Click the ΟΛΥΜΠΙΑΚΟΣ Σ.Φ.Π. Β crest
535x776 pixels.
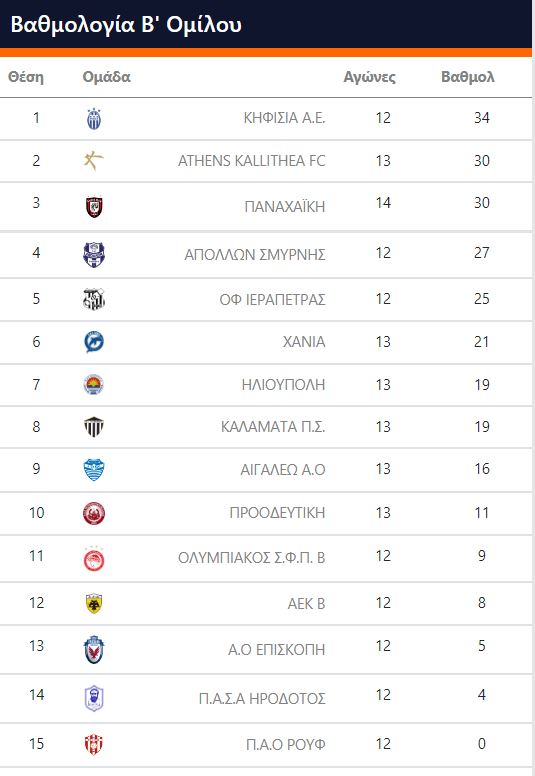coord(94,559)
